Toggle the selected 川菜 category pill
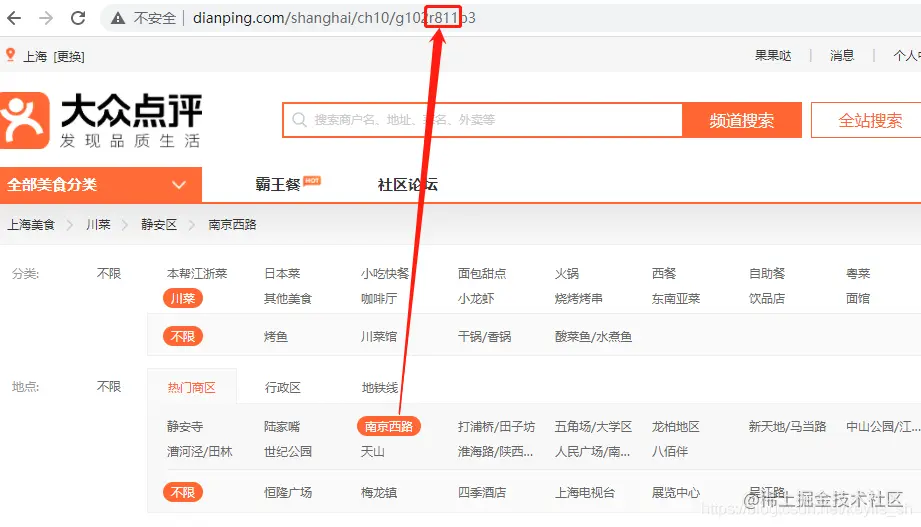921x527 pixels. [183, 298]
